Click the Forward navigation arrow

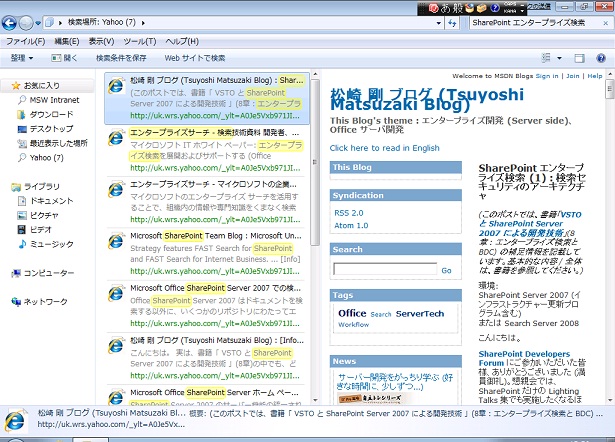(x=26, y=24)
